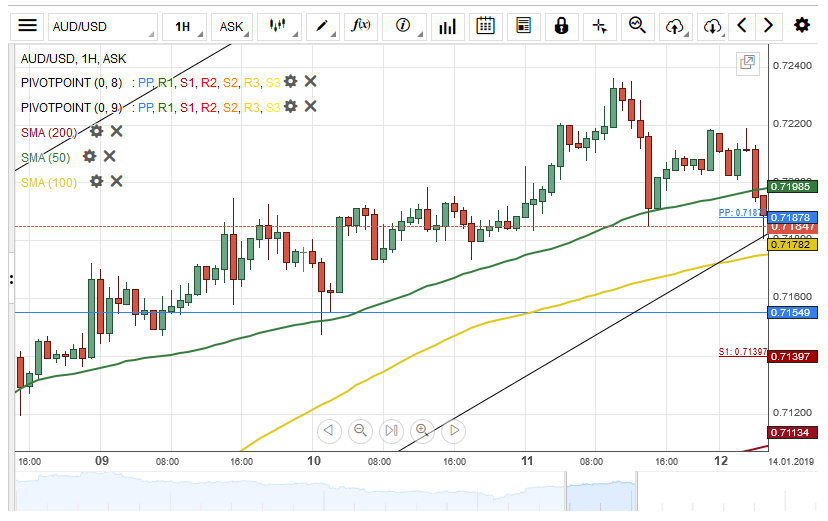The image size is (828, 521).
Task: Open the hamburger main menu
Action: click(x=28, y=26)
